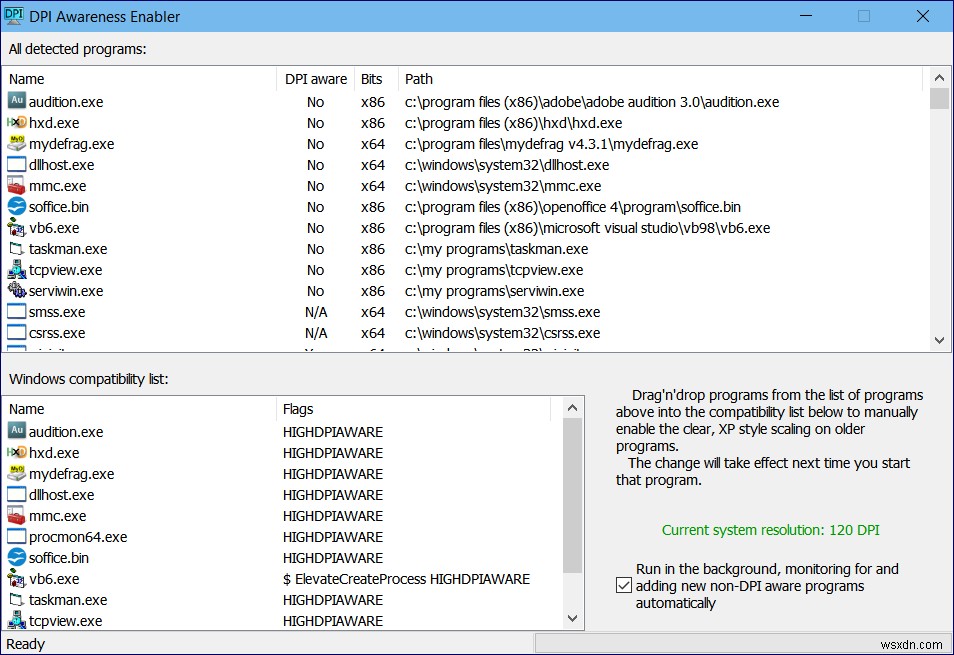Click compatibility list scrollbar thumb
Viewport: 954px width, 655px height.
click(573, 496)
